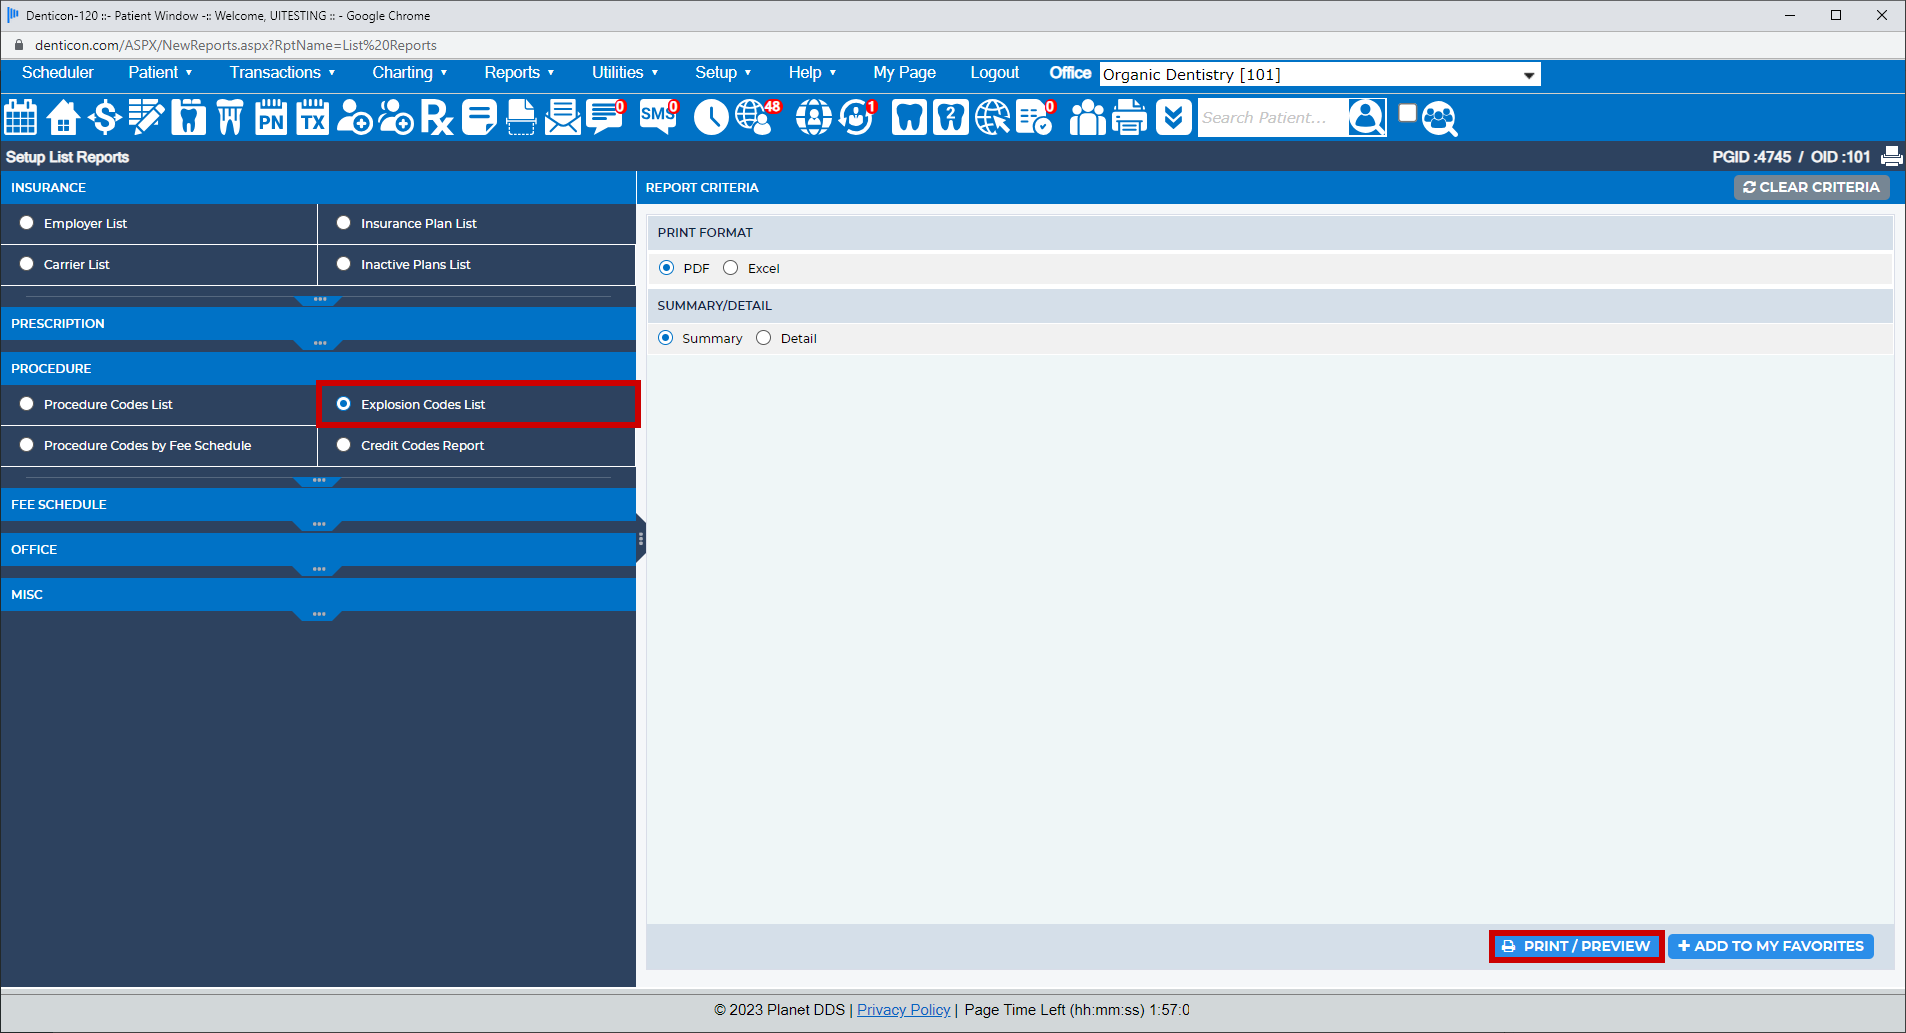Open the PN progress notes icon
1906x1033 pixels.
click(x=270, y=117)
